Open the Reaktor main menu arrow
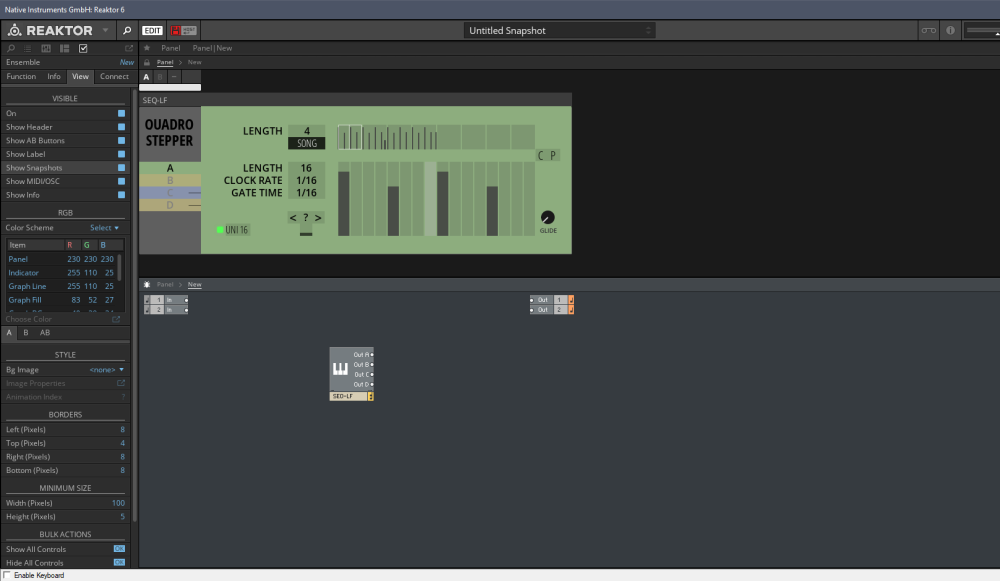The image size is (1000, 581). point(105,30)
